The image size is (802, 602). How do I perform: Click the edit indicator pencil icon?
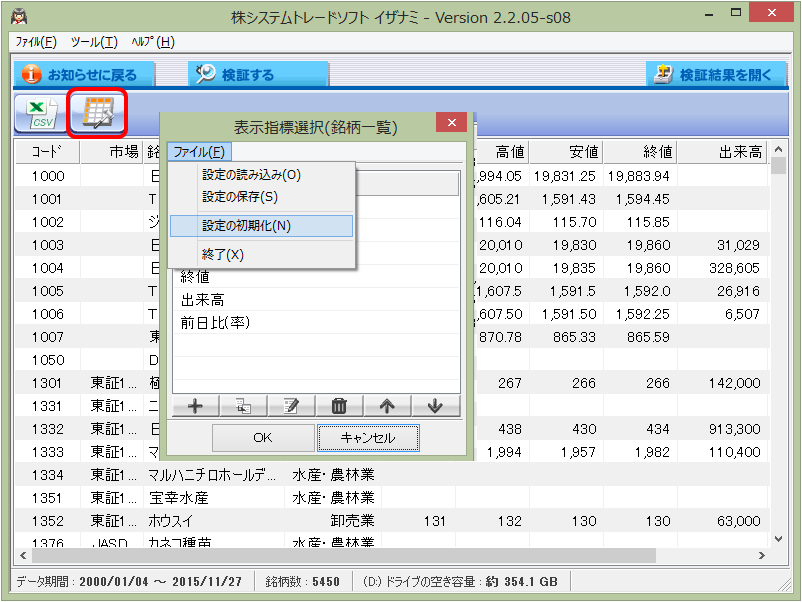coord(291,406)
